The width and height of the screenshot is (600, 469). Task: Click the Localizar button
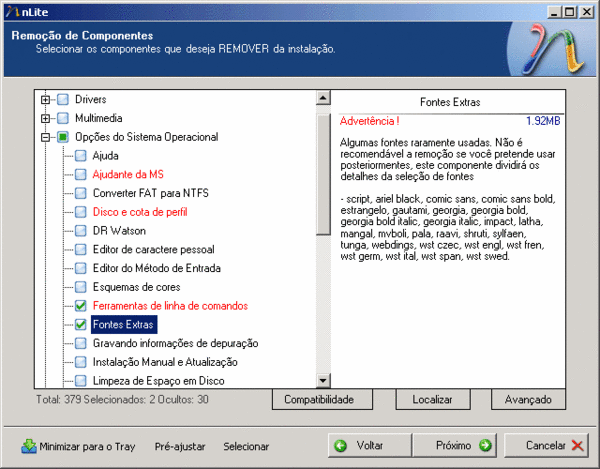(x=433, y=399)
